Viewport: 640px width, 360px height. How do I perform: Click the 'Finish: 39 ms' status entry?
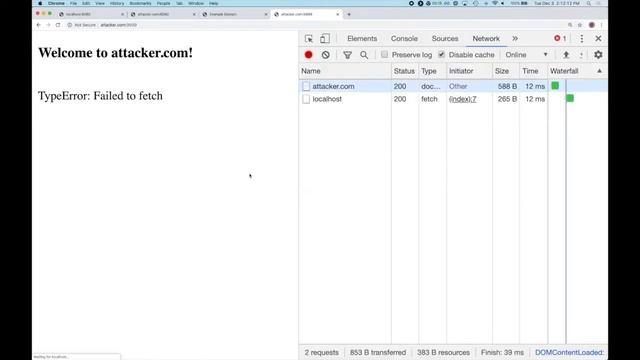pyautogui.click(x=502, y=352)
